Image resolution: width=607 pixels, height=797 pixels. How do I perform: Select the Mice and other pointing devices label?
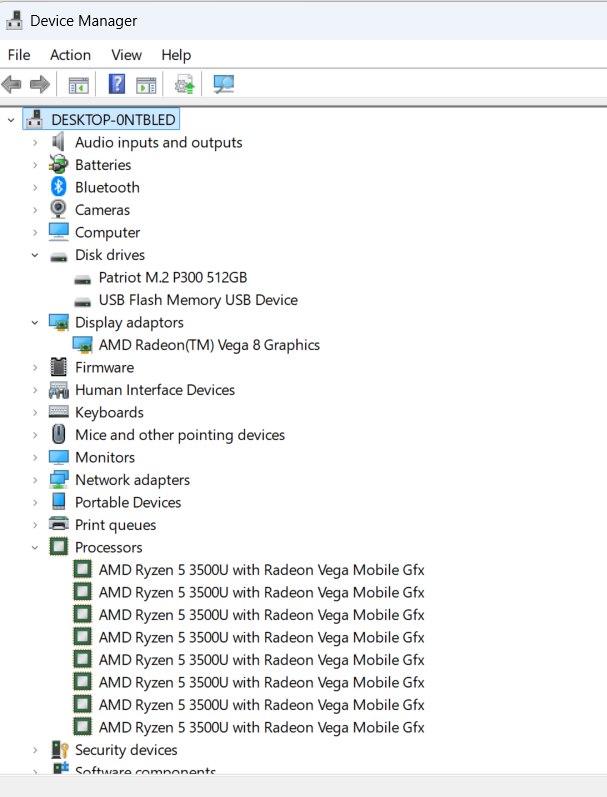180,435
